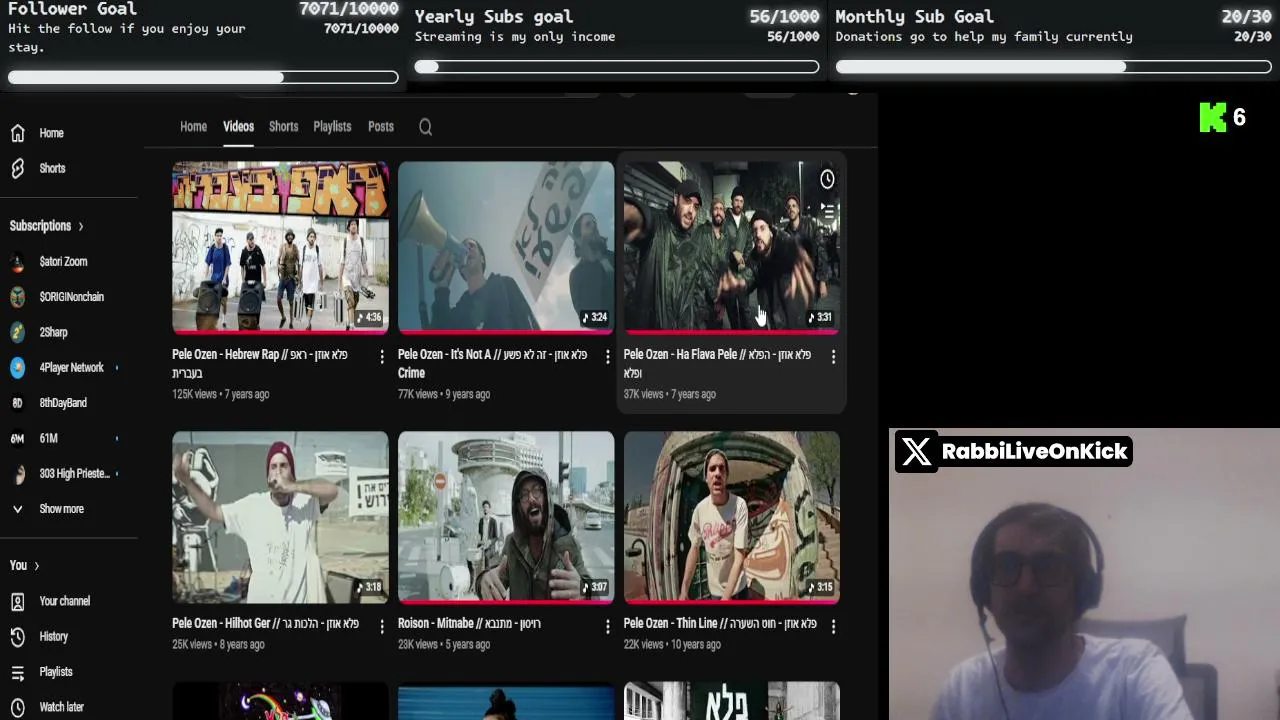Open the Playlists sidebar icon
The width and height of the screenshot is (1280, 720).
[17, 672]
